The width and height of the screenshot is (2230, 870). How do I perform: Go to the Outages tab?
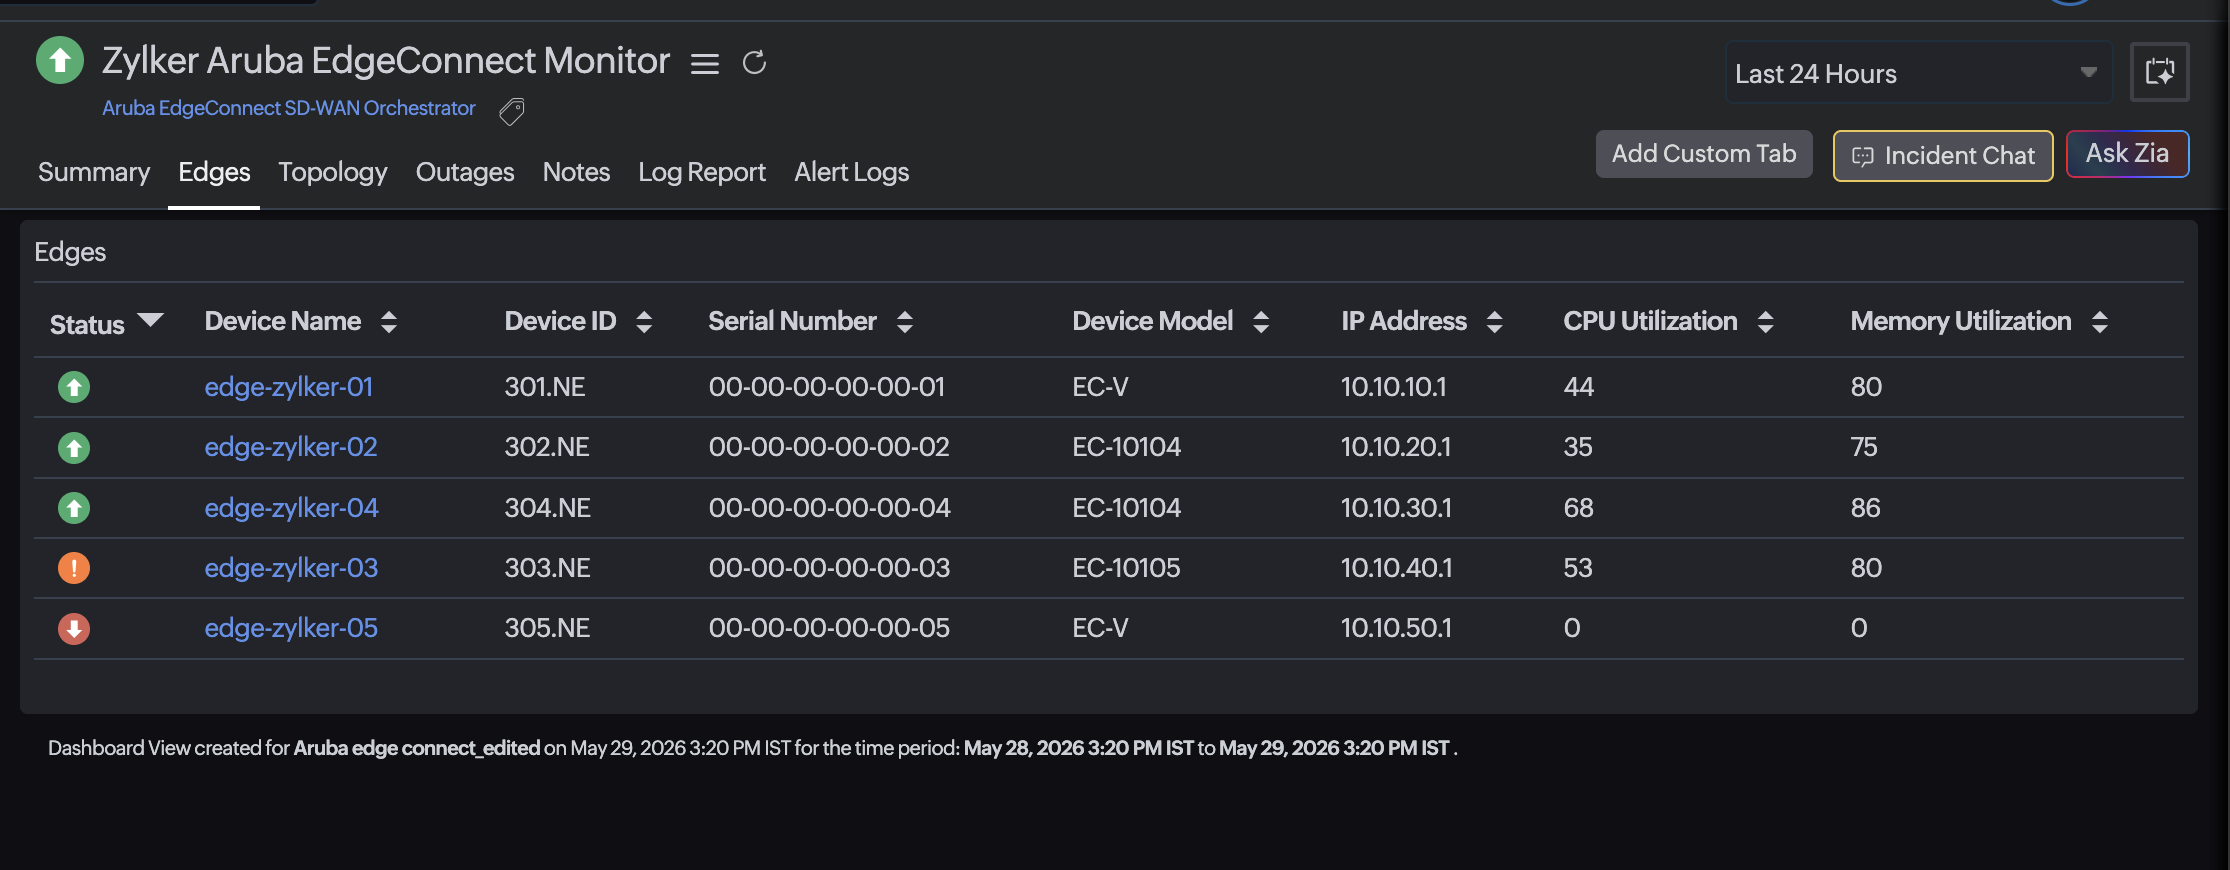pos(465,172)
